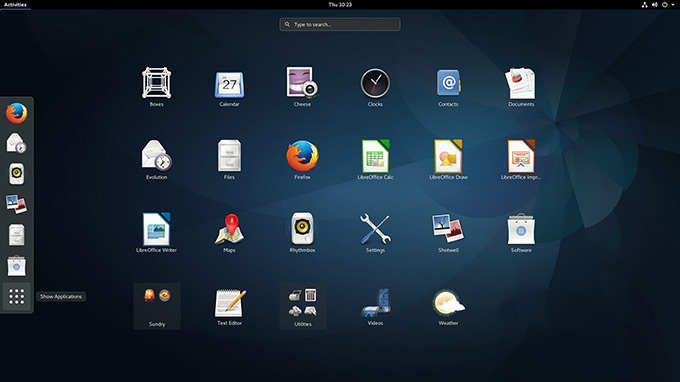Open Shotwell from the dash
This screenshot has width=680, height=382.
[16, 204]
